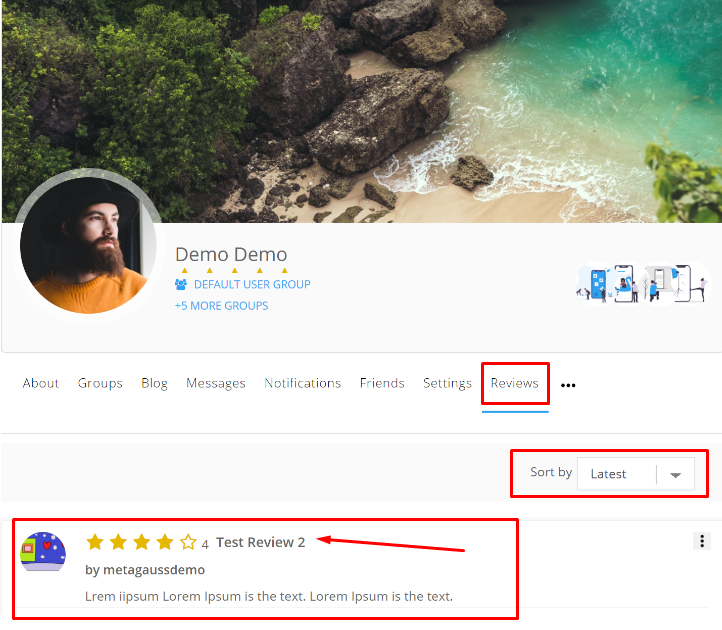Click the Test Review 2 title
This screenshot has width=722, height=630.
(261, 542)
